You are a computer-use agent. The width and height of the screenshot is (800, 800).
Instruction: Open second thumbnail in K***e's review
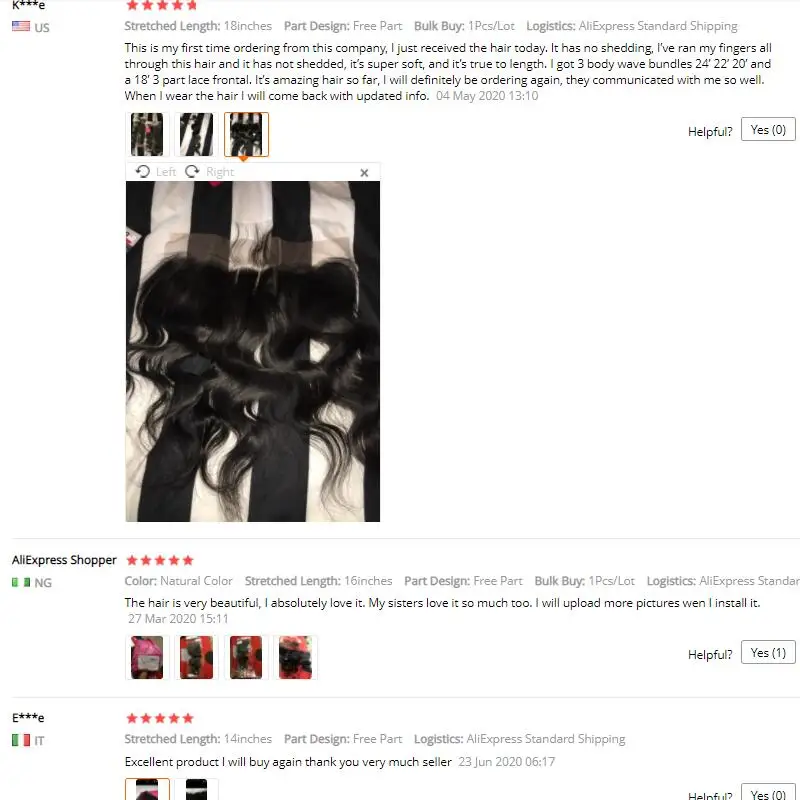click(x=196, y=135)
